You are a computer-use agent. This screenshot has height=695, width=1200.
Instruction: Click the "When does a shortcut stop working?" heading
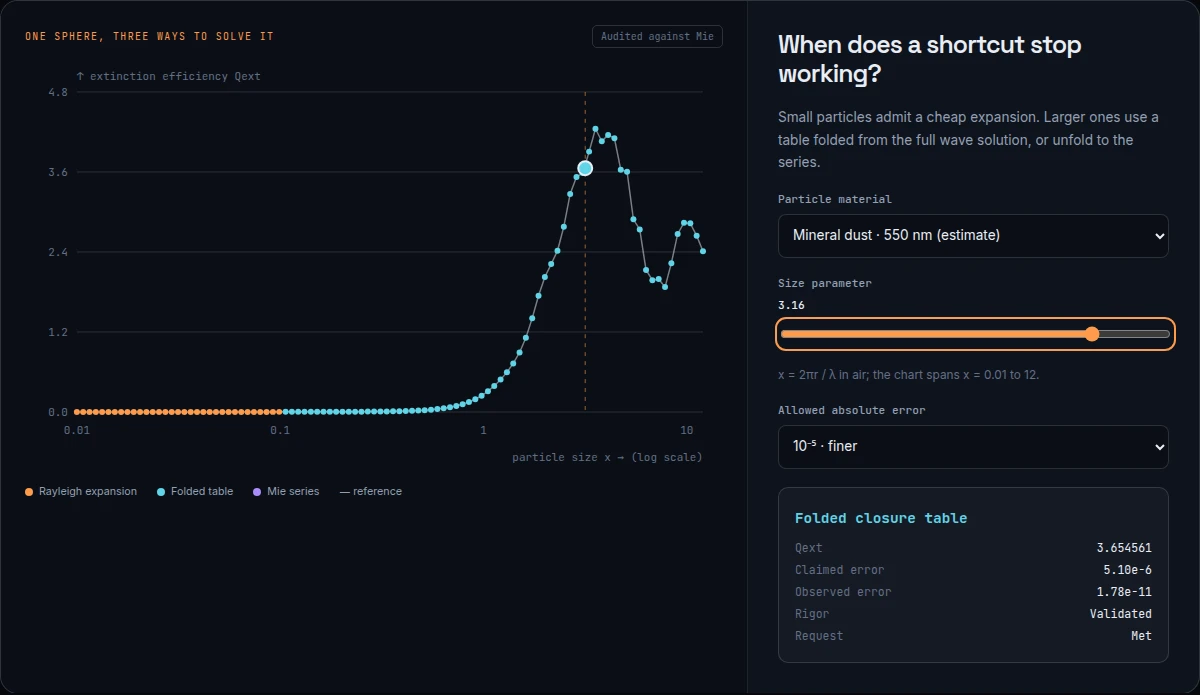click(930, 59)
